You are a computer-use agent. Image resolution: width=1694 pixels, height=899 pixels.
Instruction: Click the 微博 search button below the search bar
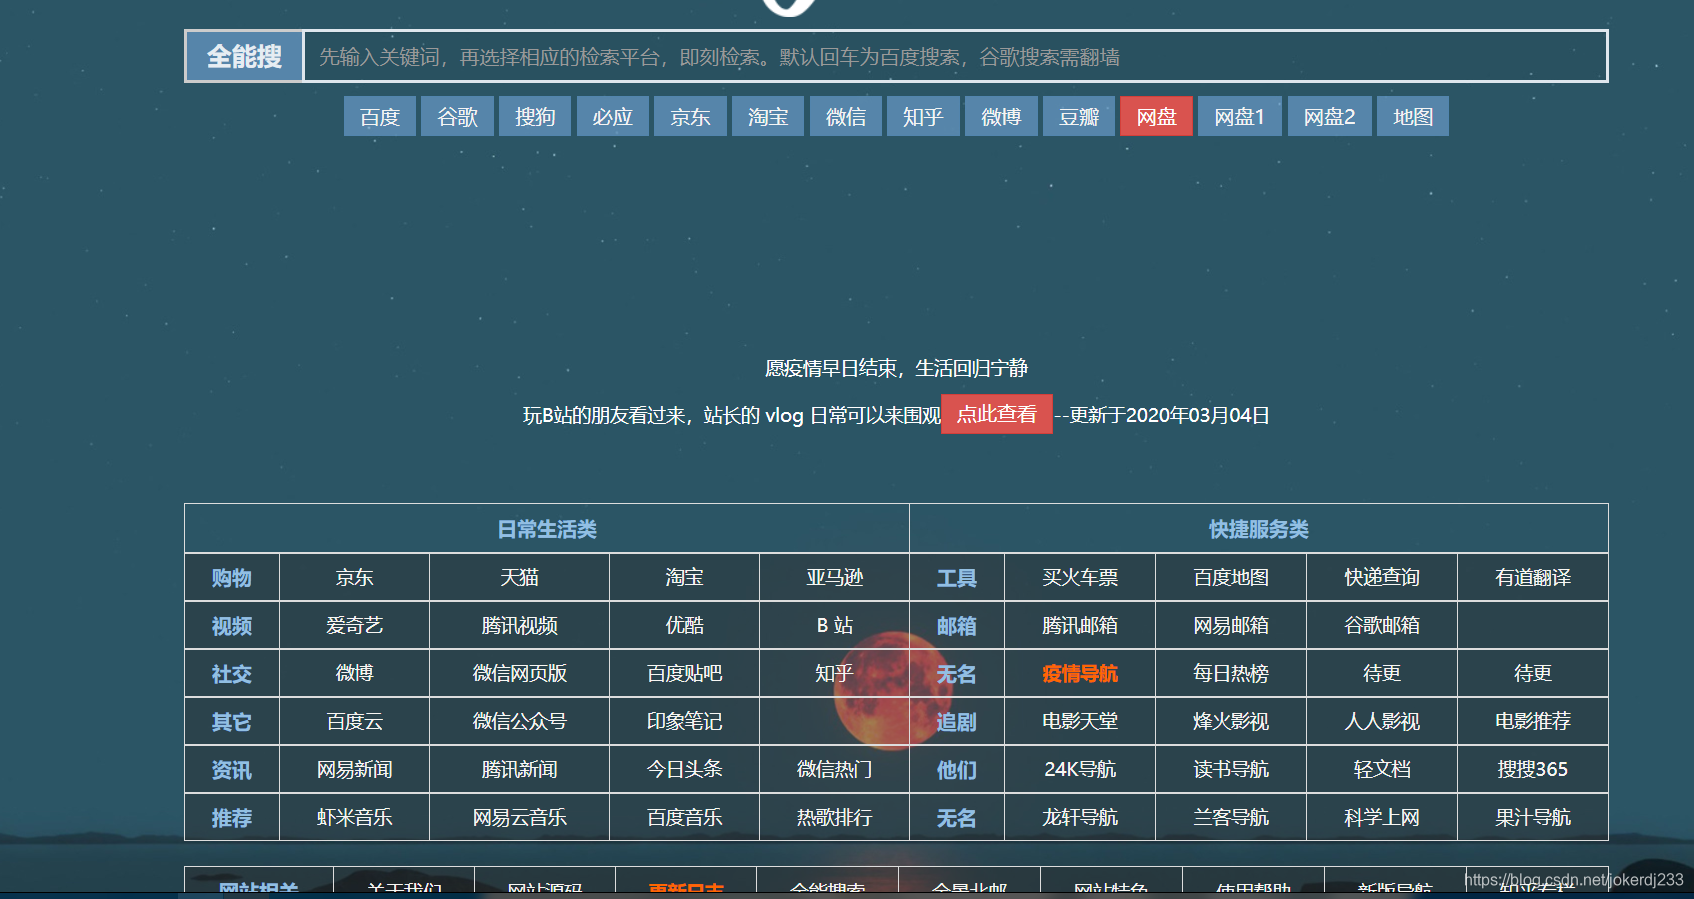pyautogui.click(x=1001, y=116)
